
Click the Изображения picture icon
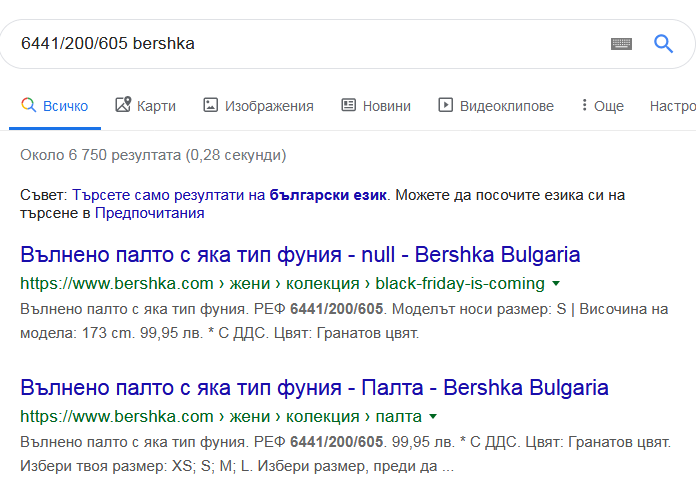tap(210, 105)
